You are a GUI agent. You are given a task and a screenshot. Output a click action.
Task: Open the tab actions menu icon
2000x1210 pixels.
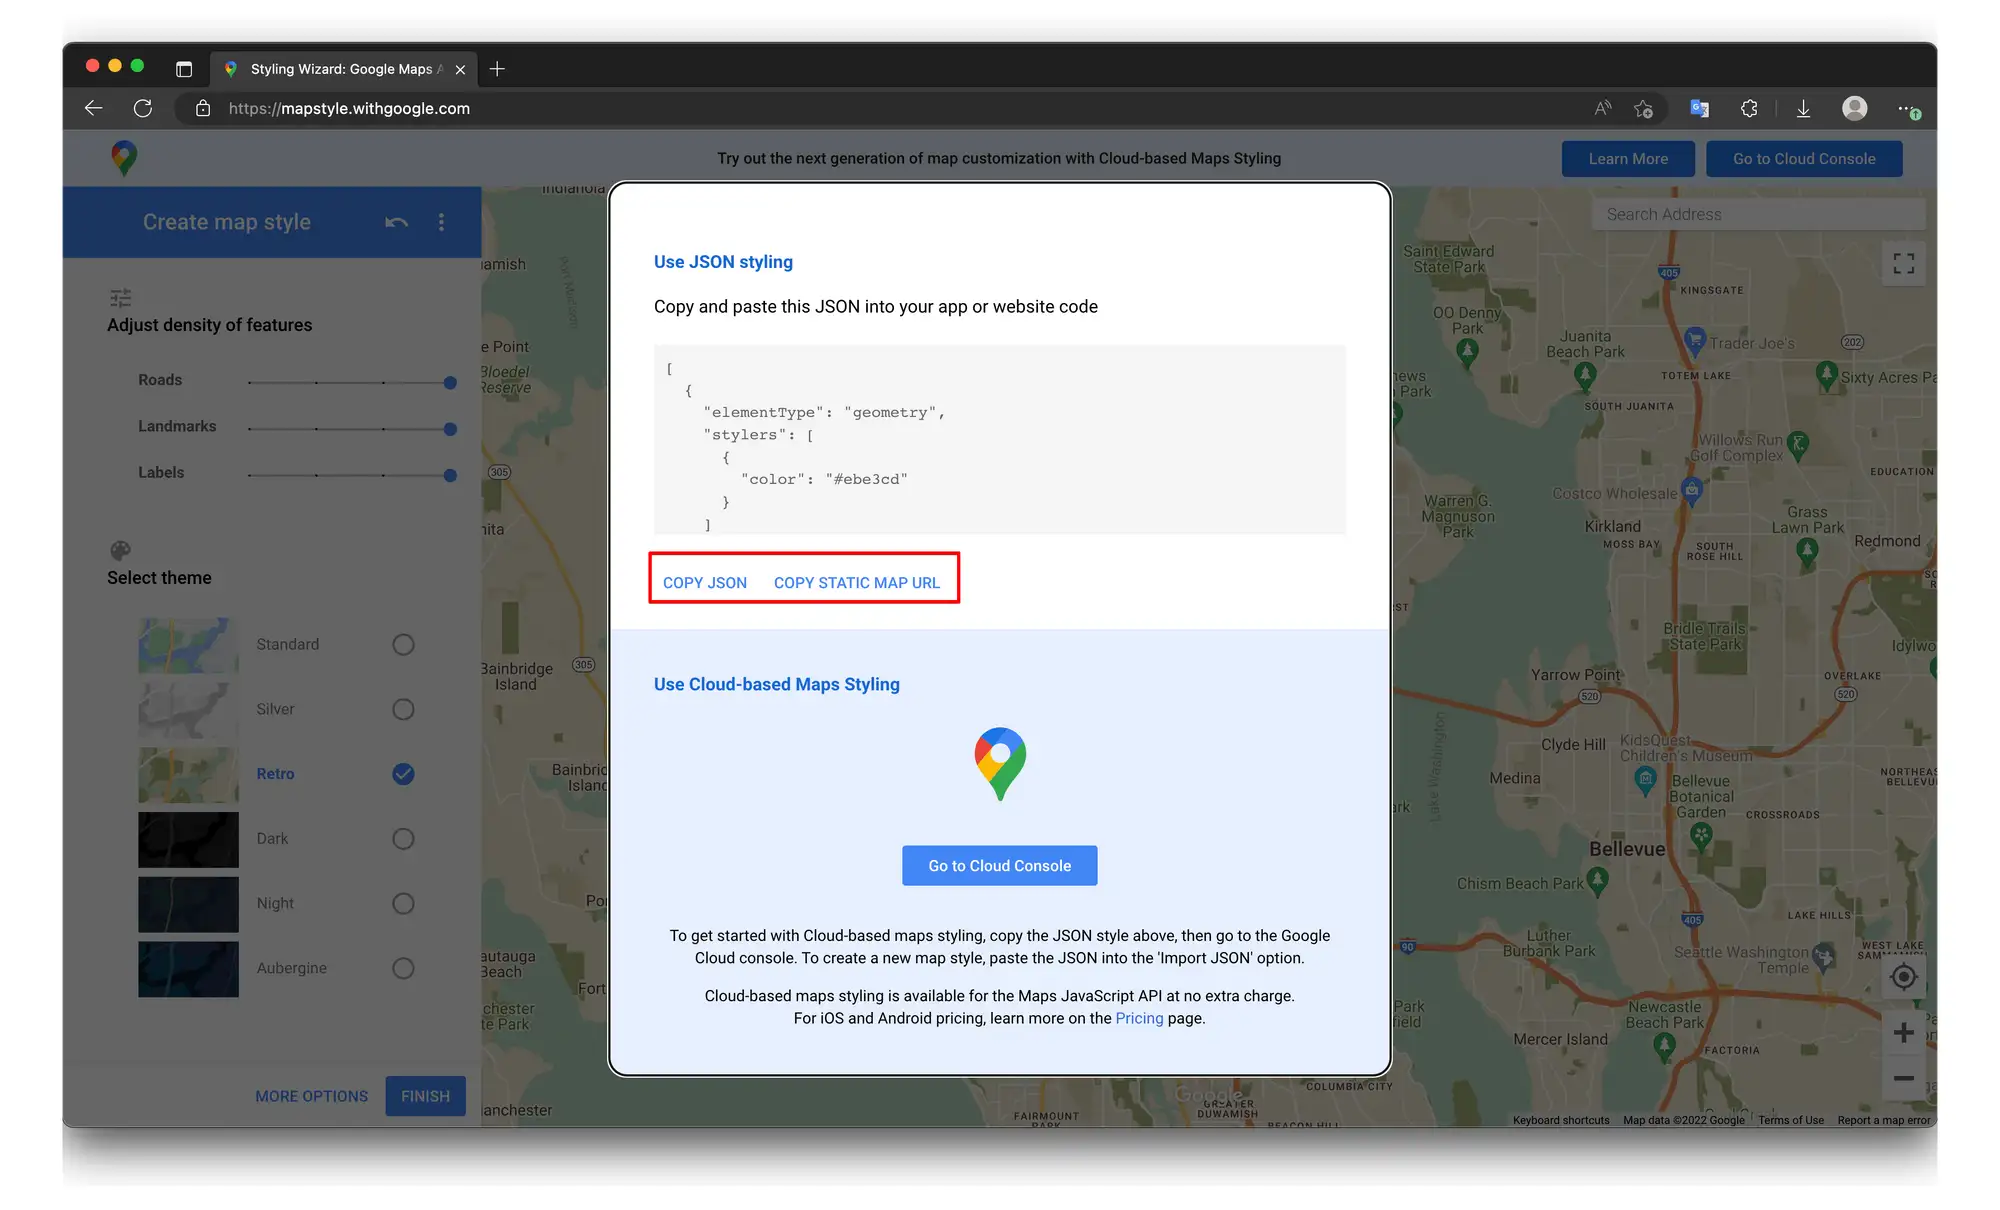point(184,69)
